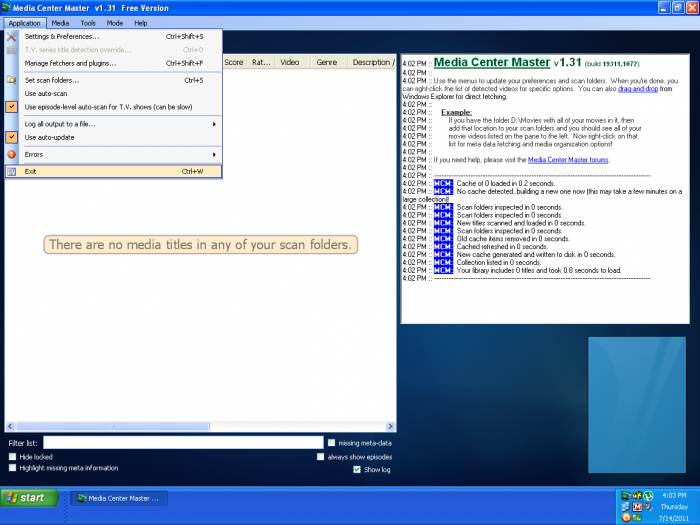Open the Media Center Master tray icon
This screenshot has width=700, height=525.
pos(626,496)
